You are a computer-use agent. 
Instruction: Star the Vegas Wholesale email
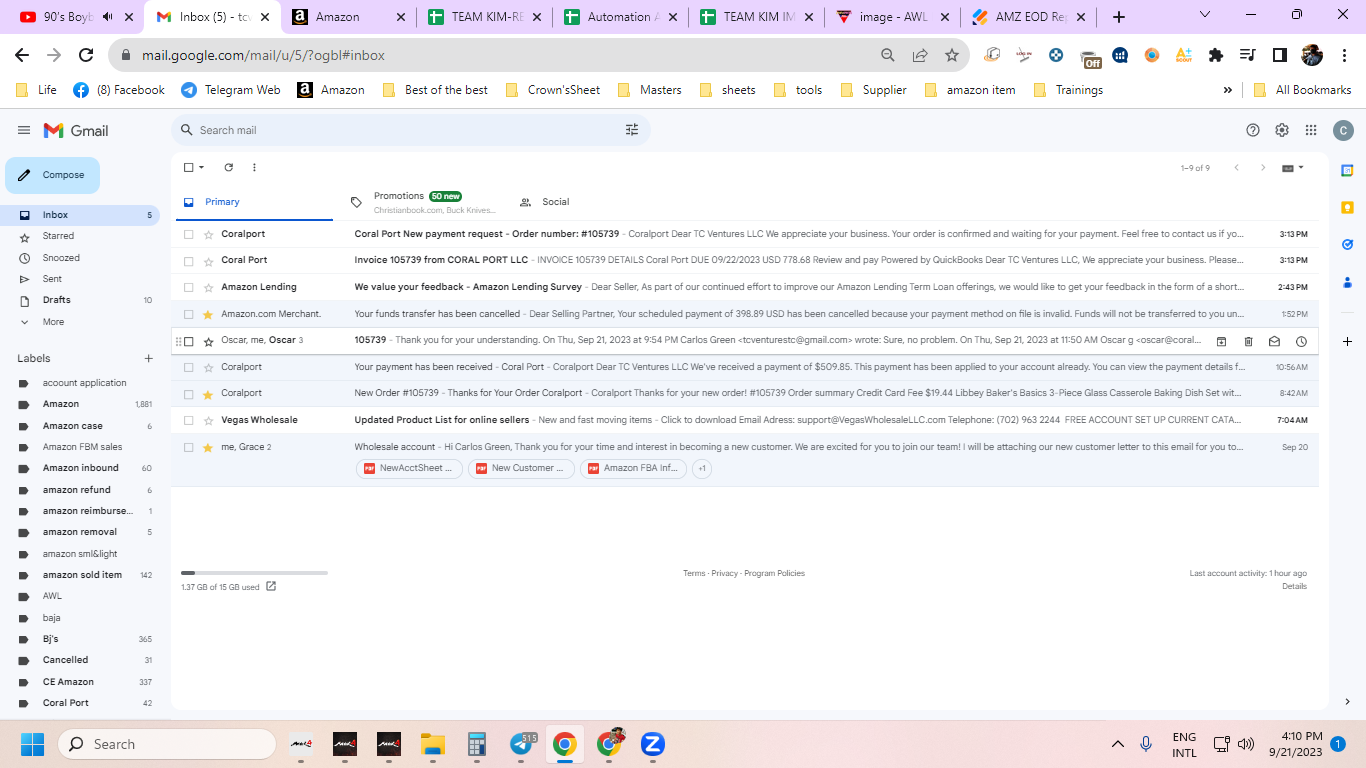(x=208, y=420)
